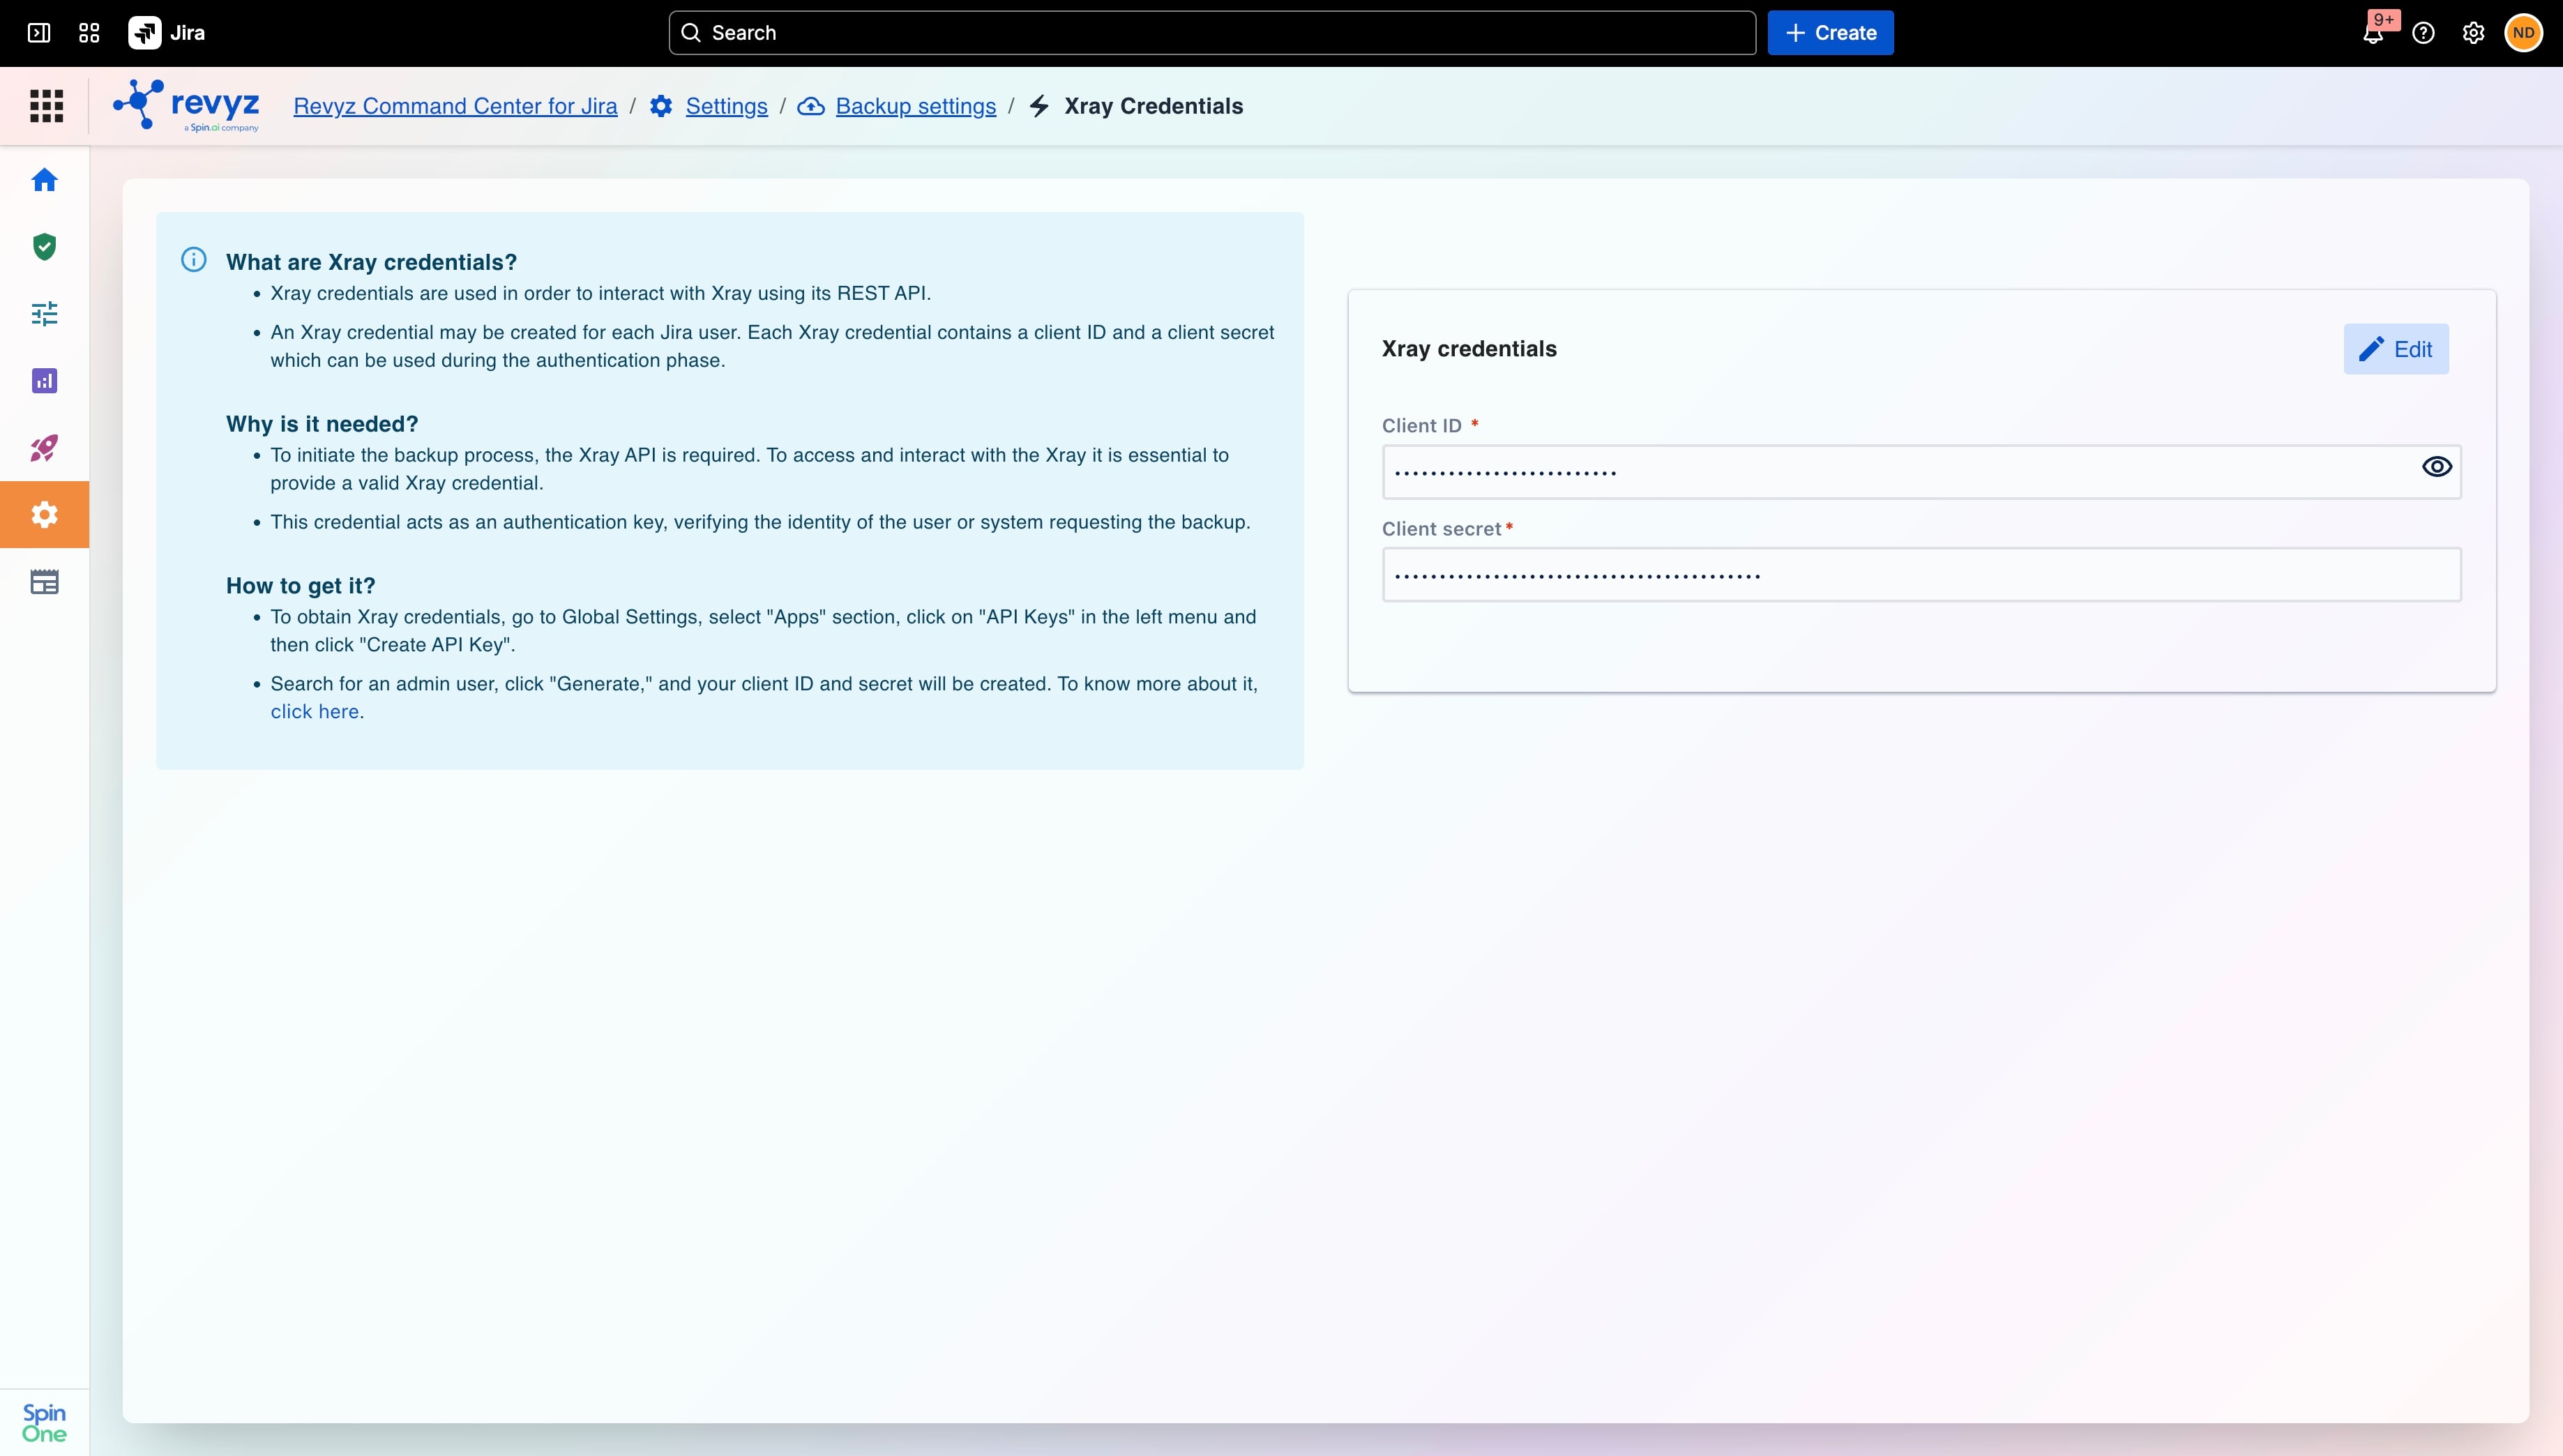Viewport: 2563px width, 1456px height.
Task: Open the orange Settings gear sidebar item
Action: 44,515
